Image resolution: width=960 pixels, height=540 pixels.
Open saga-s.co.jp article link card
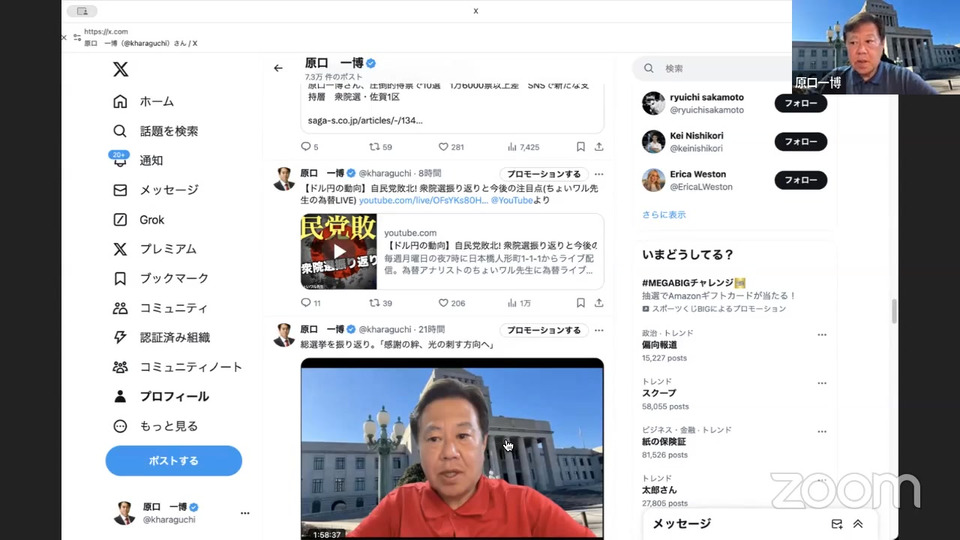pyautogui.click(x=452, y=109)
